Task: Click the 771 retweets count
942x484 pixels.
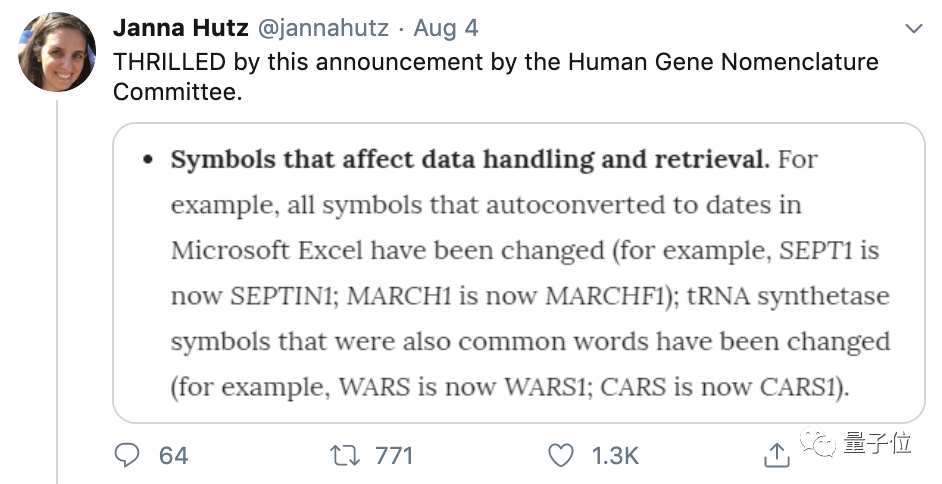Action: (393, 456)
